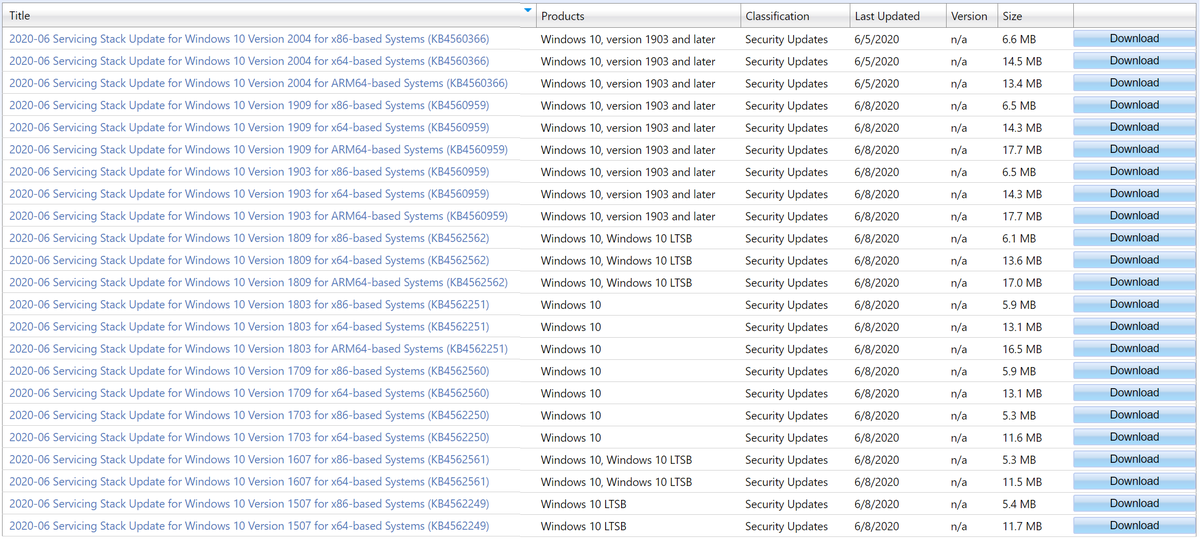The height and width of the screenshot is (539, 1200).
Task: Open the Version 1809 ARM64 KB4562562 update link
Action: (x=258, y=282)
